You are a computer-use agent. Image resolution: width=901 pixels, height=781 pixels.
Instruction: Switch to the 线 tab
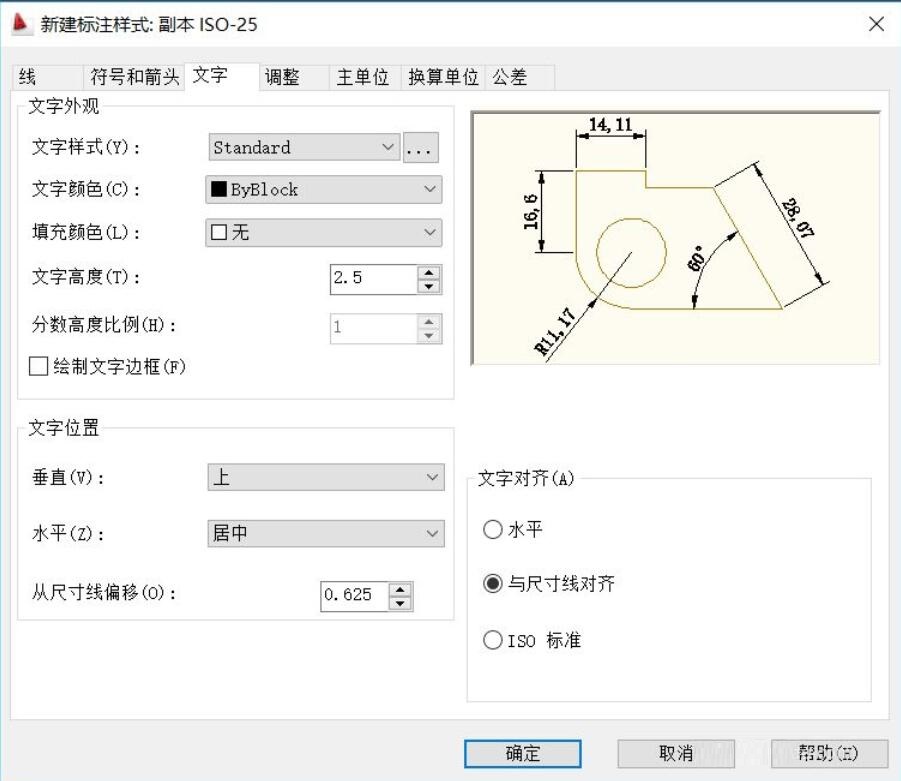tap(48, 77)
